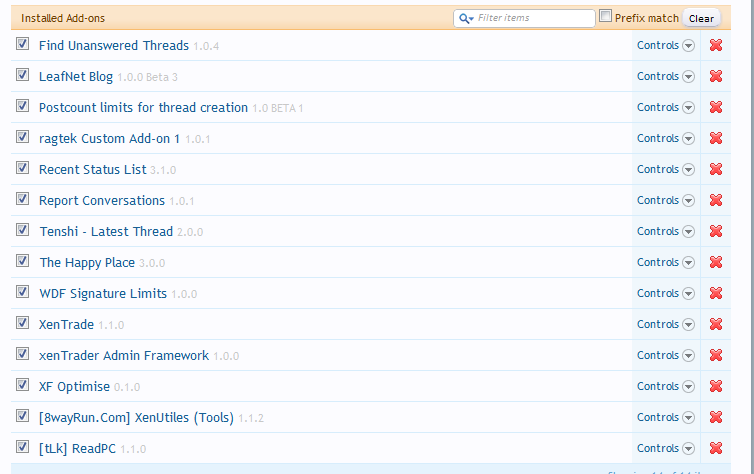Toggle xenTrader Admin Framework checkbox
Screen dimensions: 754x474
tap(22, 354)
